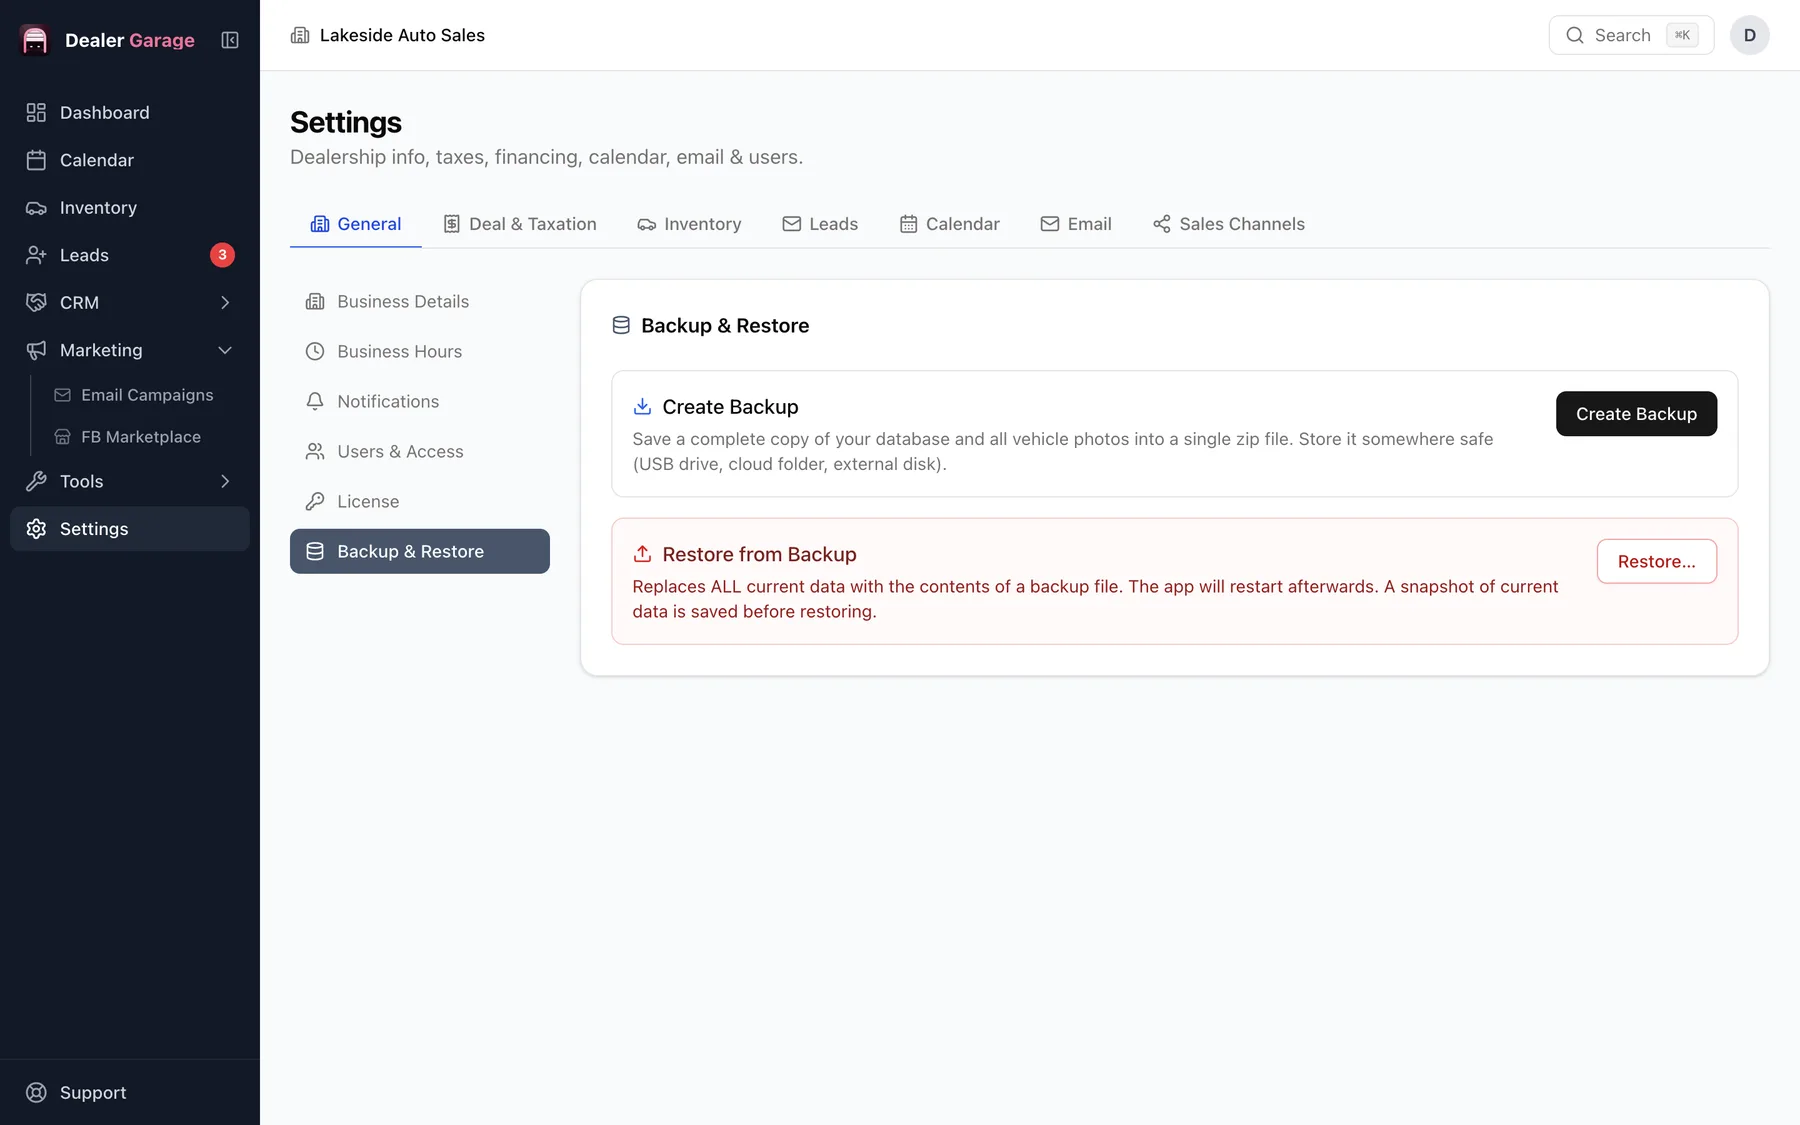The image size is (1800, 1125).
Task: Expand the Tools submenu chevron
Action: click(x=225, y=482)
